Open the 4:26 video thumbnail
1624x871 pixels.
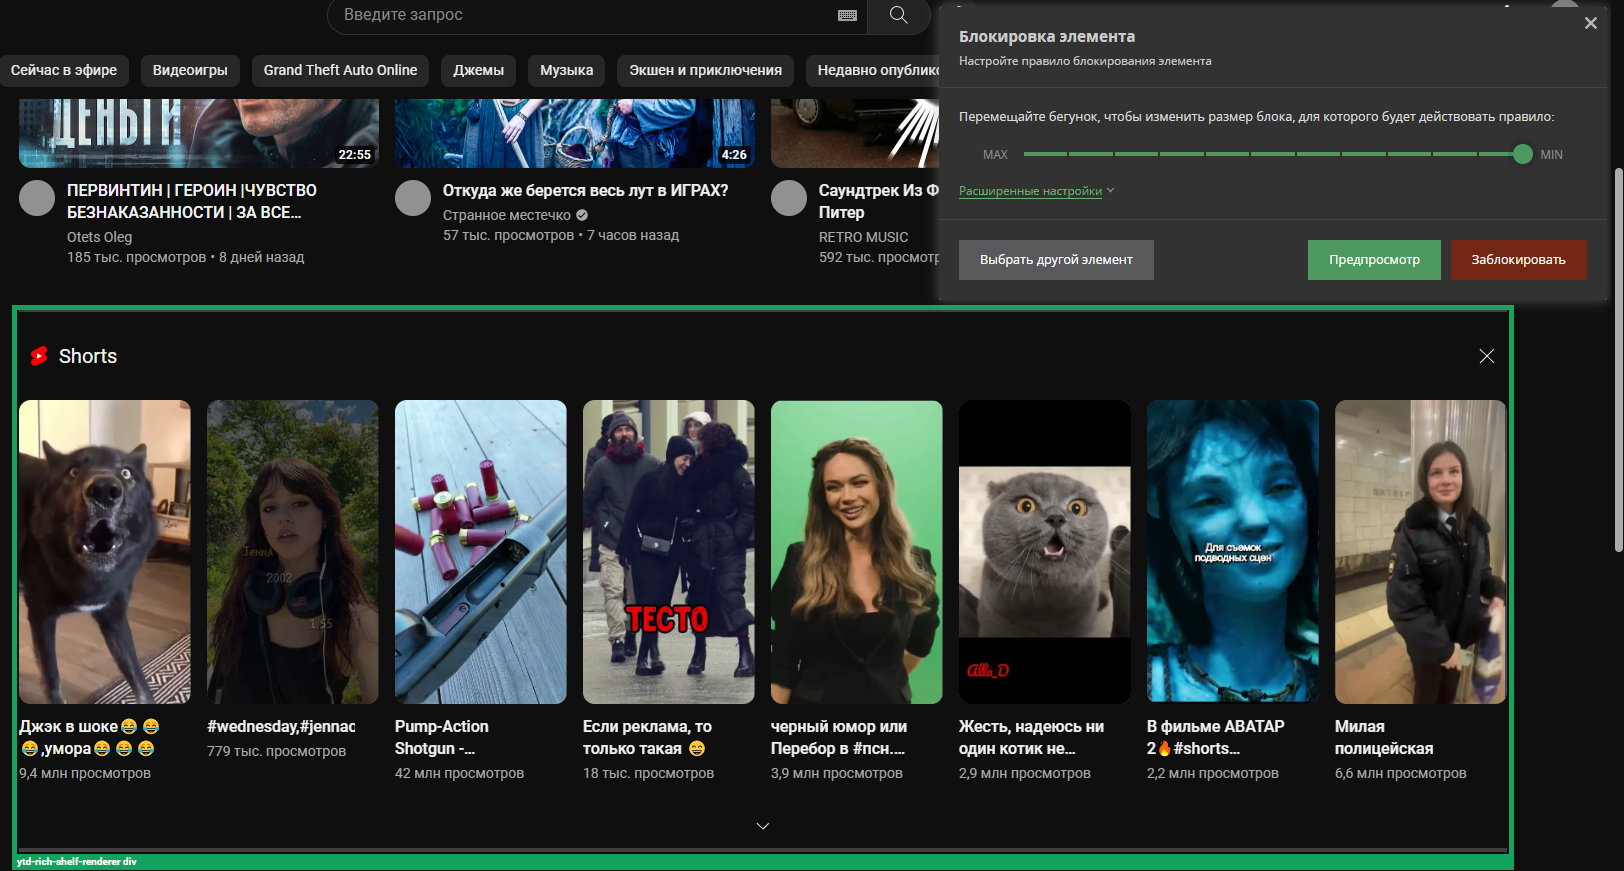click(575, 132)
